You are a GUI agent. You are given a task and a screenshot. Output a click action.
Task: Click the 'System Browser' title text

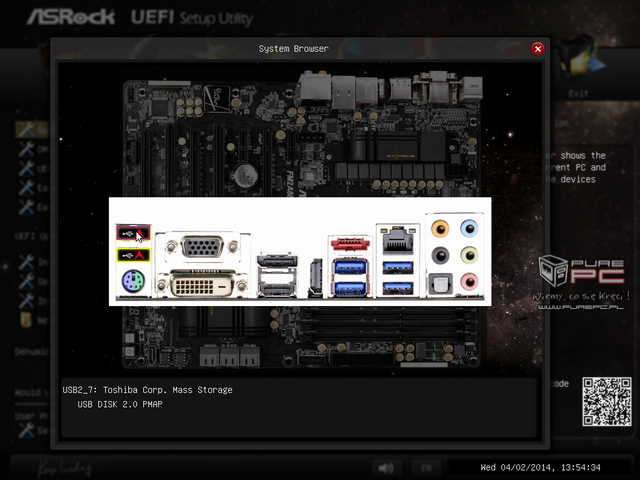point(293,49)
